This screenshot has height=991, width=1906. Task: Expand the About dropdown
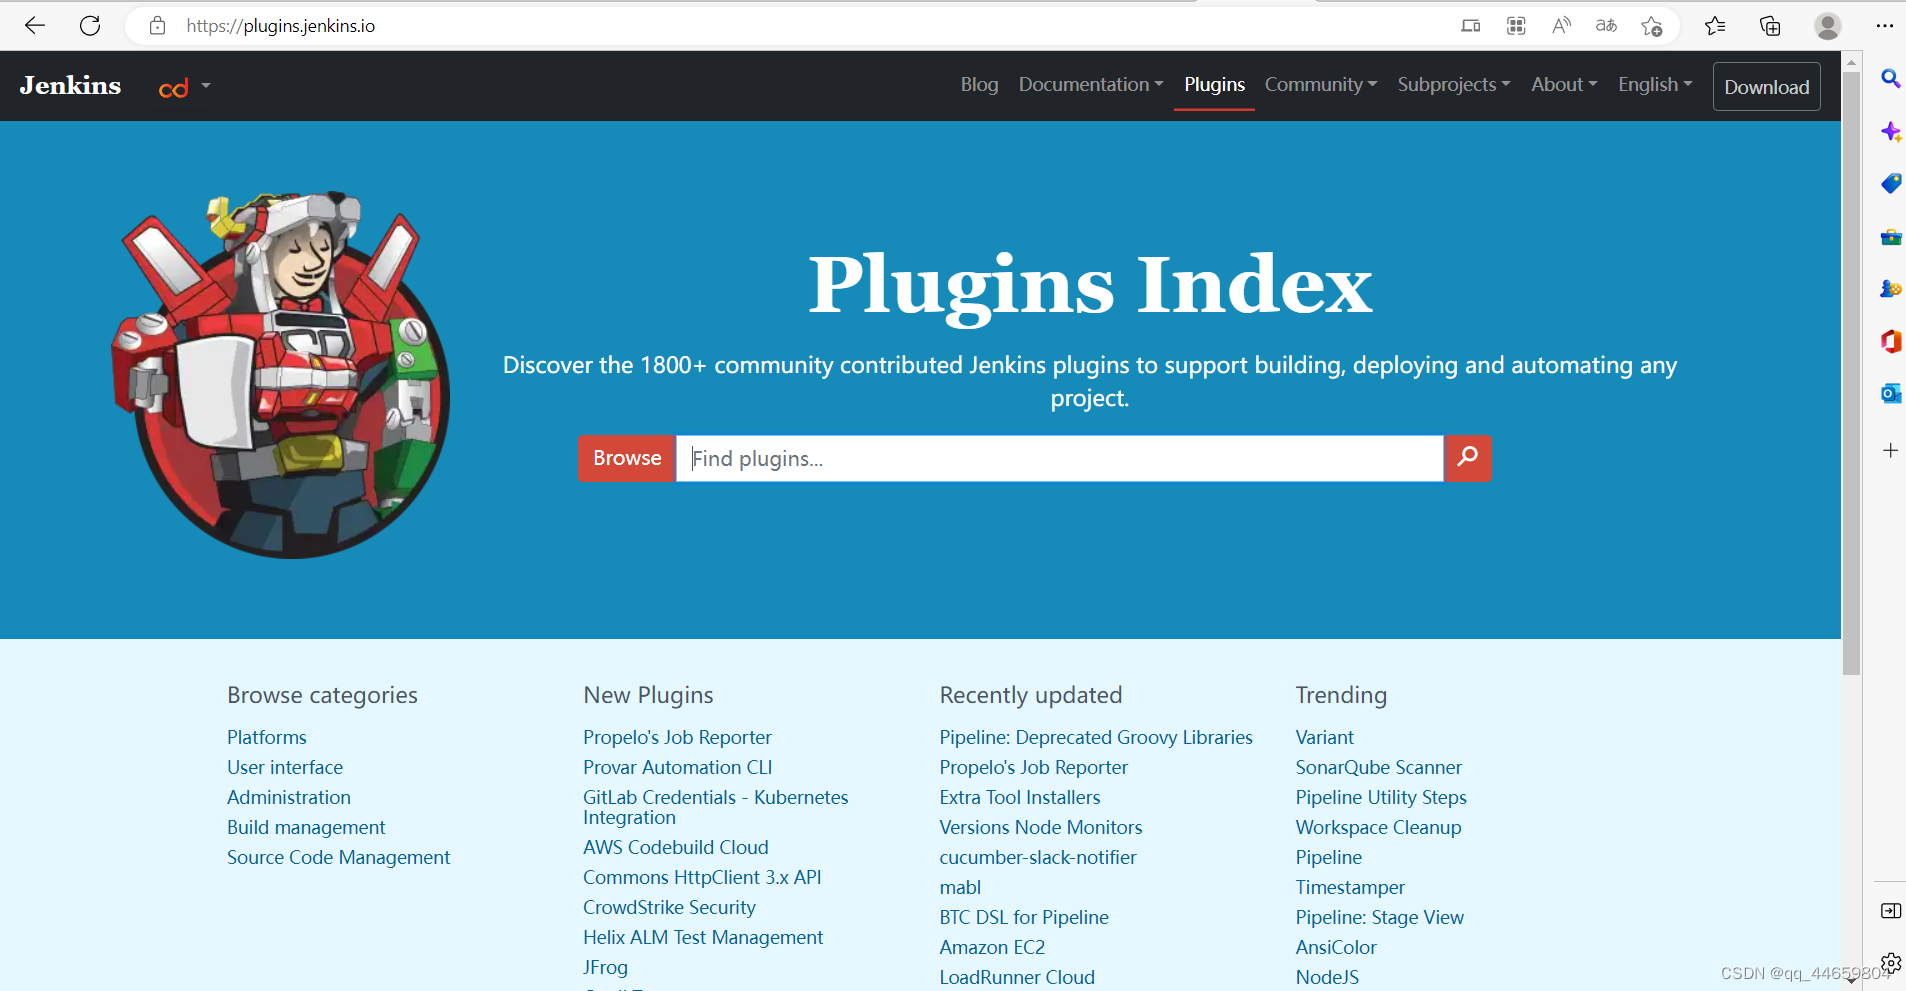click(1564, 85)
